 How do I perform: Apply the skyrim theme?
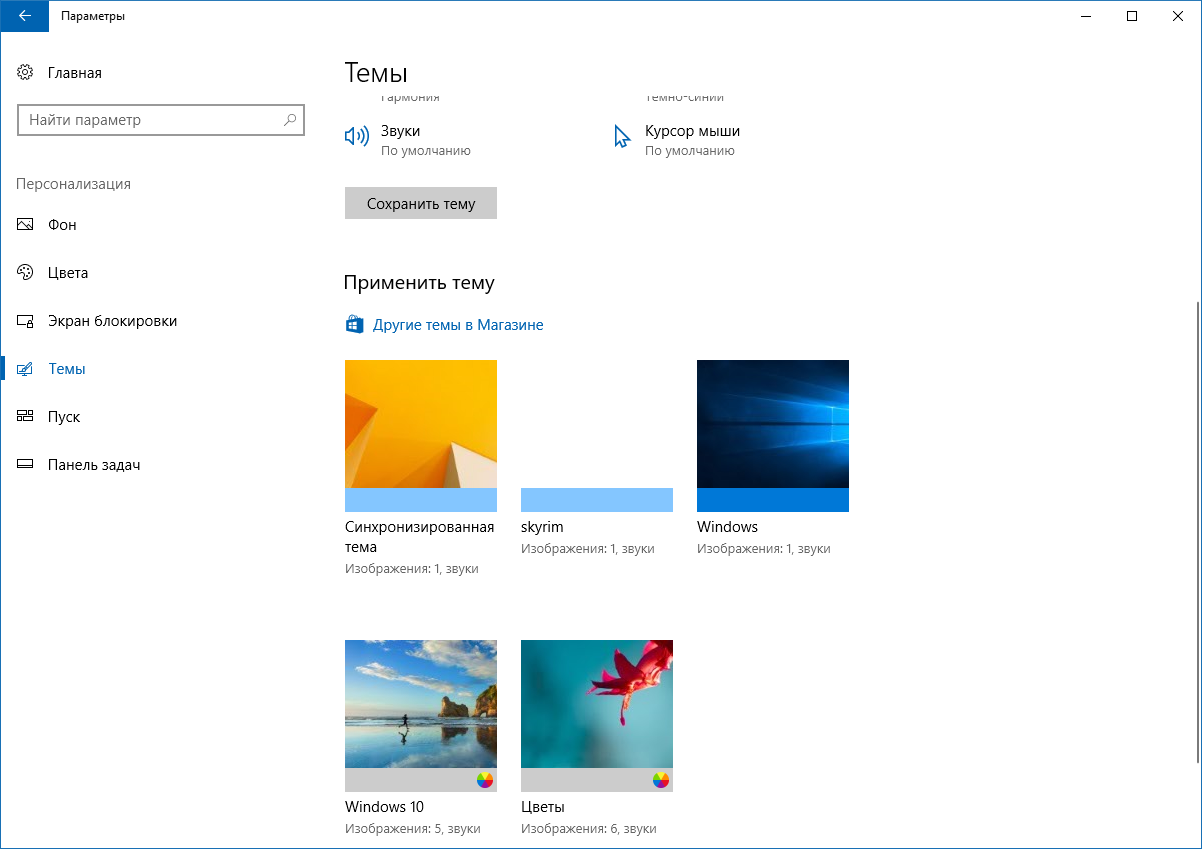pyautogui.click(x=596, y=436)
